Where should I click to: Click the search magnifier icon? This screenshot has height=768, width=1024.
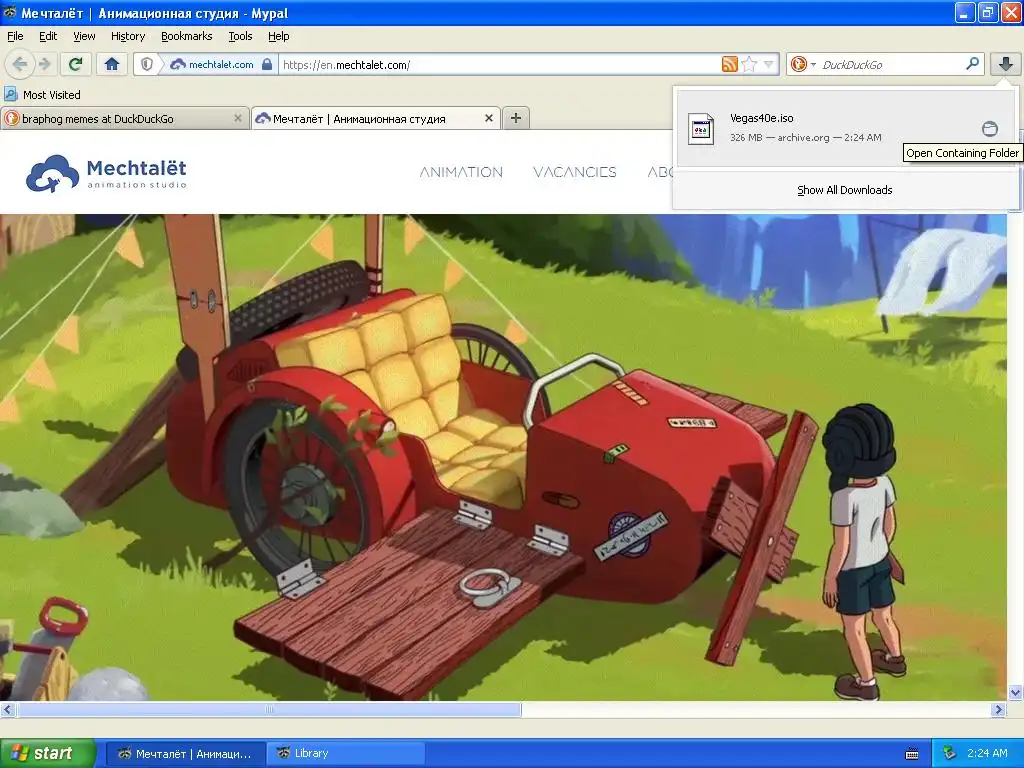[972, 63]
